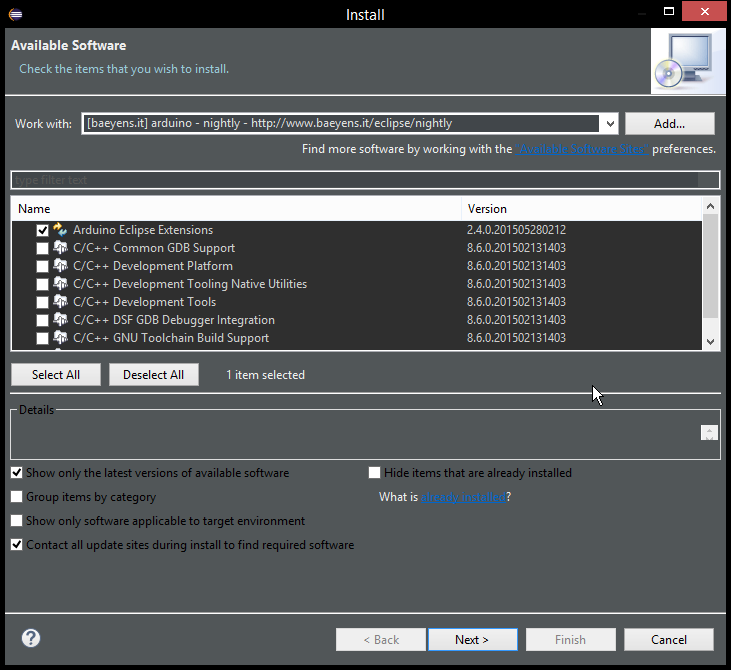Check C/C++ Development Platform
This screenshot has height=670, width=731.
[42, 266]
